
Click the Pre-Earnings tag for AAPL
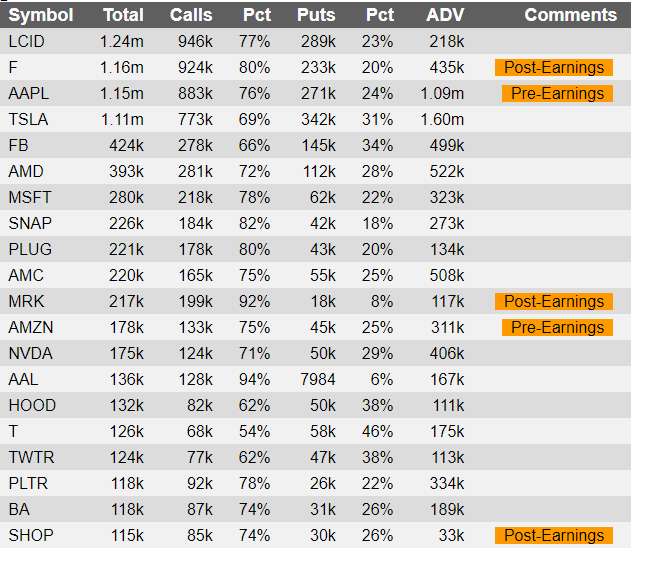pos(557,94)
